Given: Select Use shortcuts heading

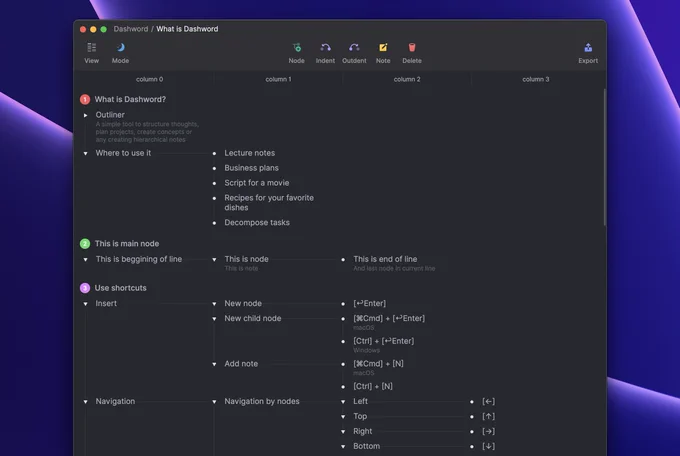Looking at the screenshot, I should coord(121,288).
